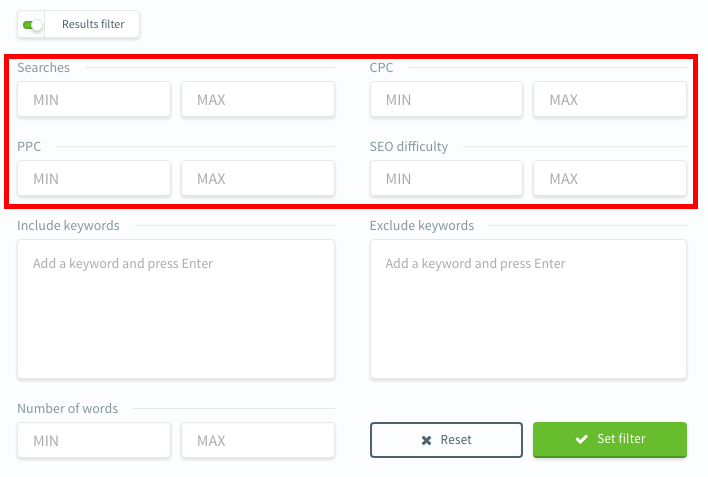Focus the PPC MIN input
Screen dimensions: 708x477
coord(94,179)
